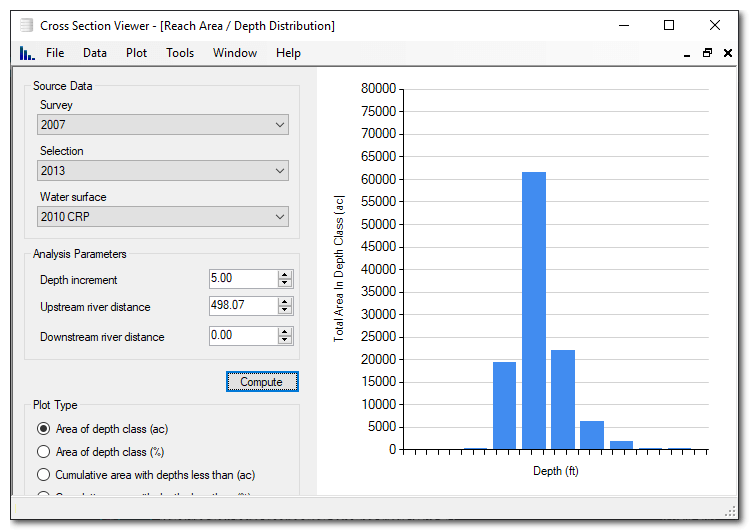Restore the inner document window

[707, 53]
